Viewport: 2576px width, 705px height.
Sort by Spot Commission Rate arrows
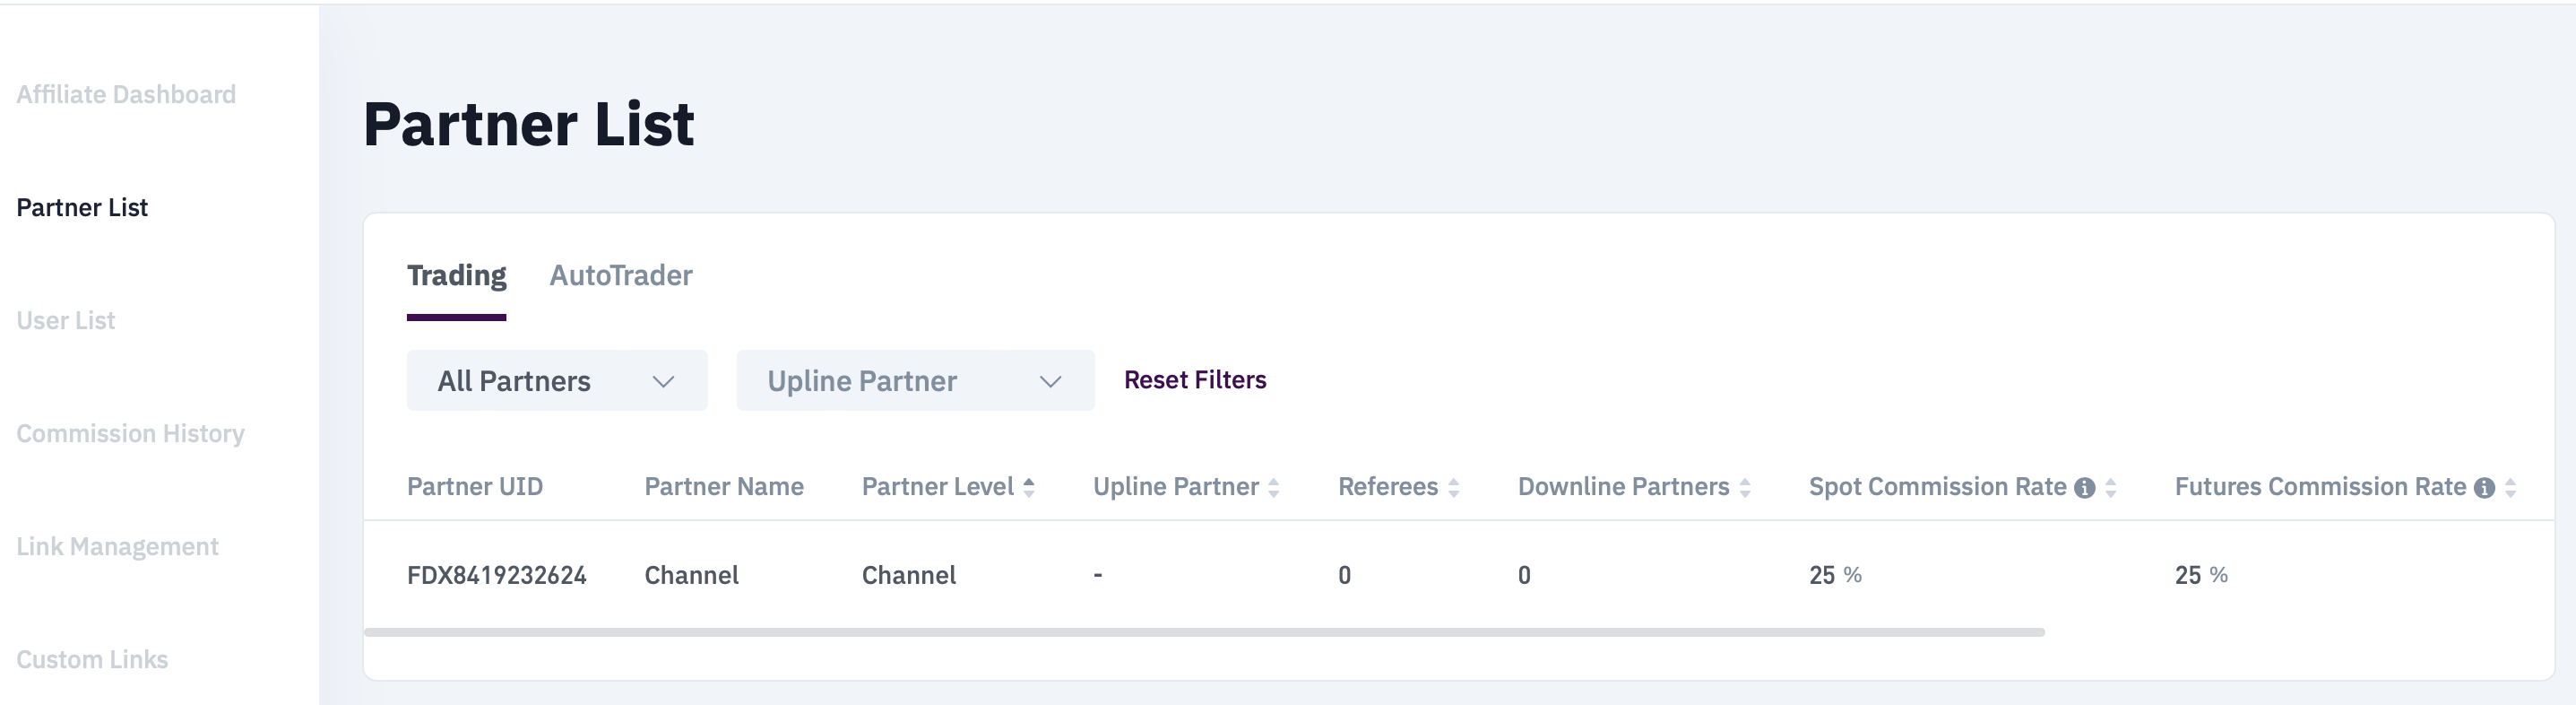(x=2111, y=487)
